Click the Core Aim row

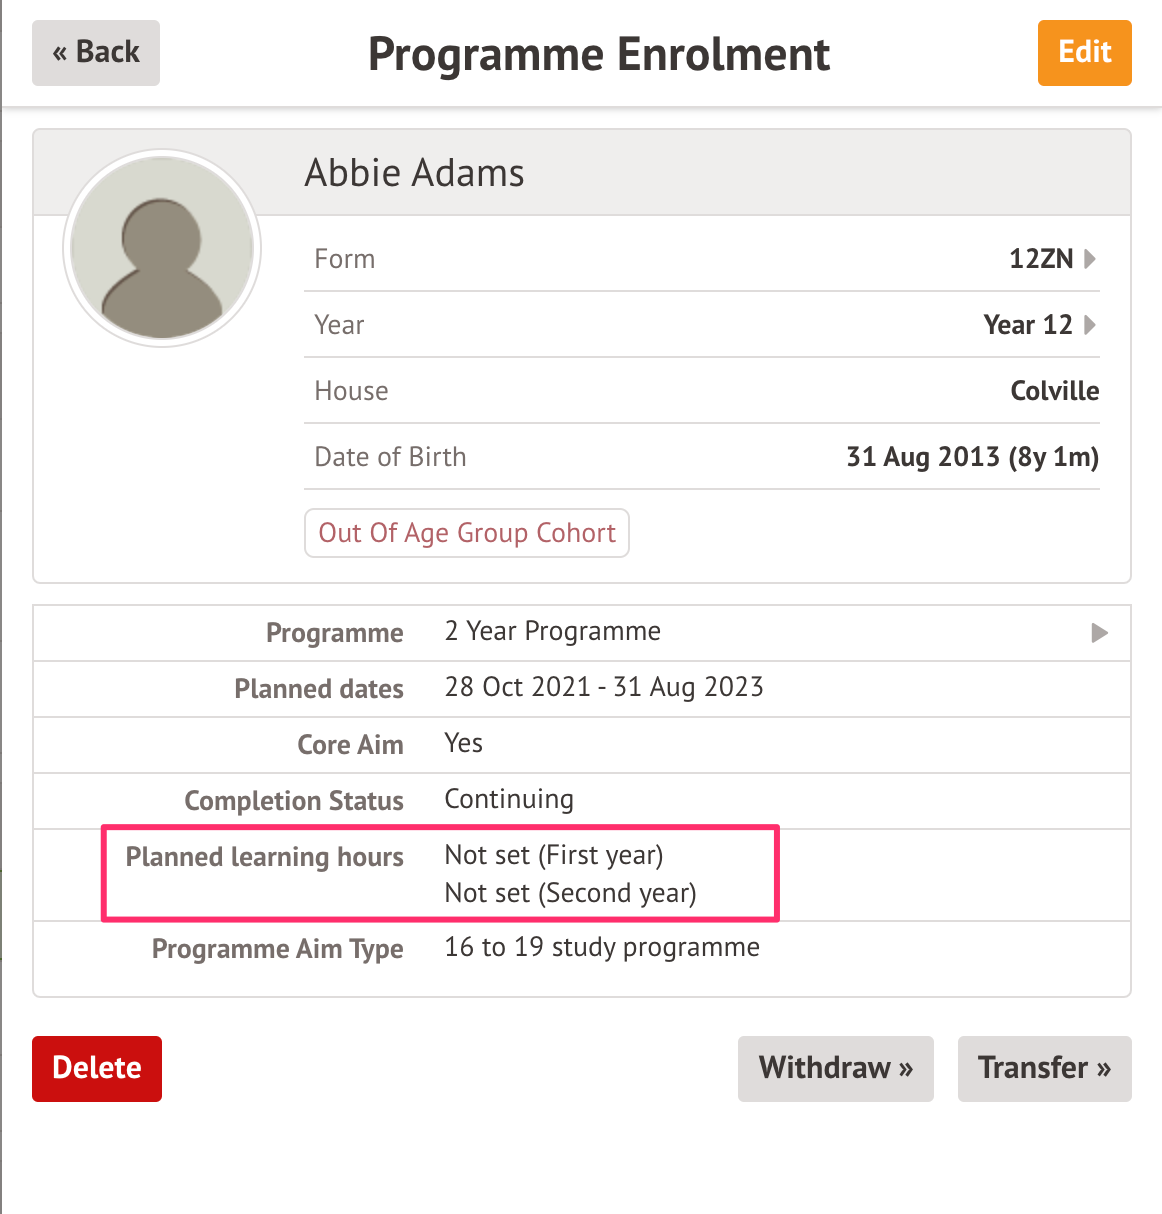pos(582,744)
